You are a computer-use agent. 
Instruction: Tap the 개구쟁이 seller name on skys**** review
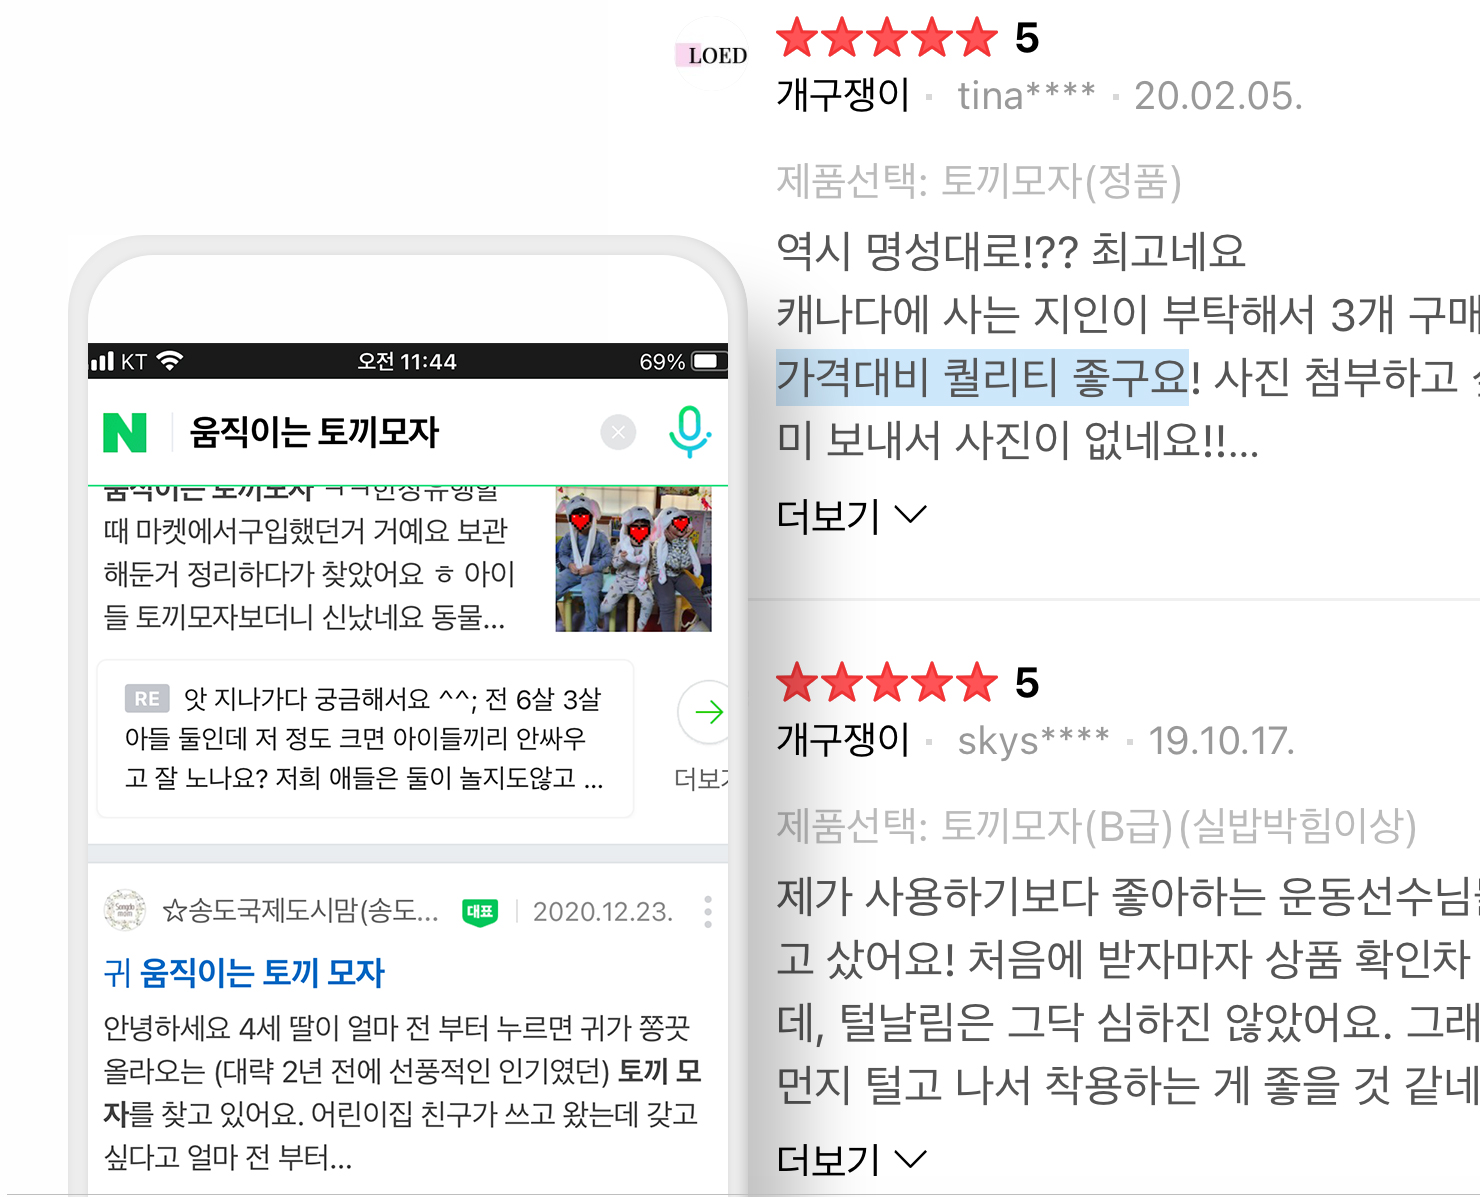843,740
